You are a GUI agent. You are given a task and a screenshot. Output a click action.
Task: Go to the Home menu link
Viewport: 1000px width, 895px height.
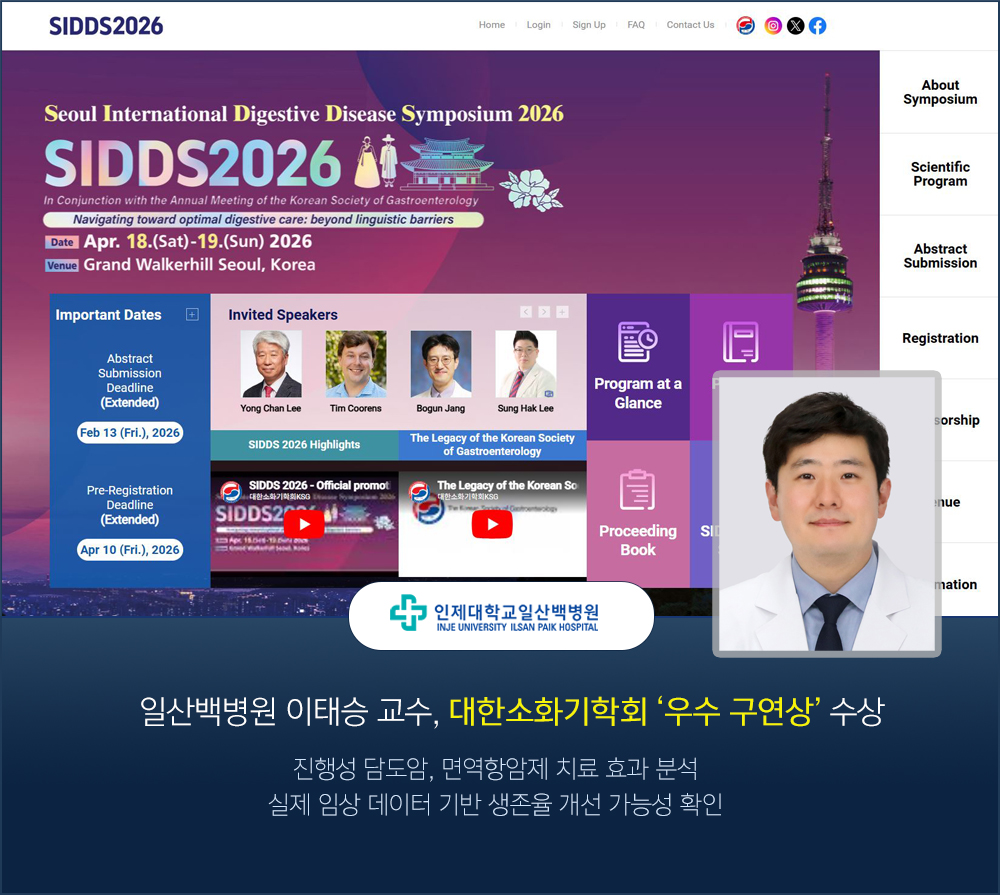tap(492, 25)
